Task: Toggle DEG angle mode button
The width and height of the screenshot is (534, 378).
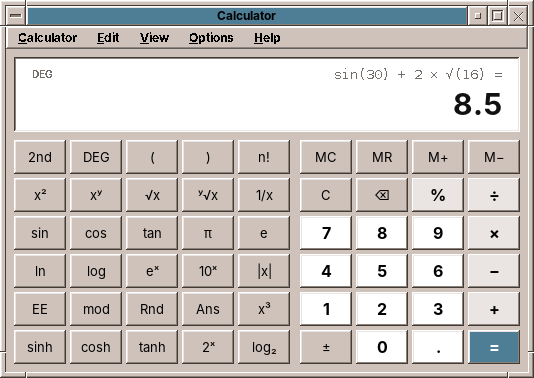Action: [x=96, y=157]
